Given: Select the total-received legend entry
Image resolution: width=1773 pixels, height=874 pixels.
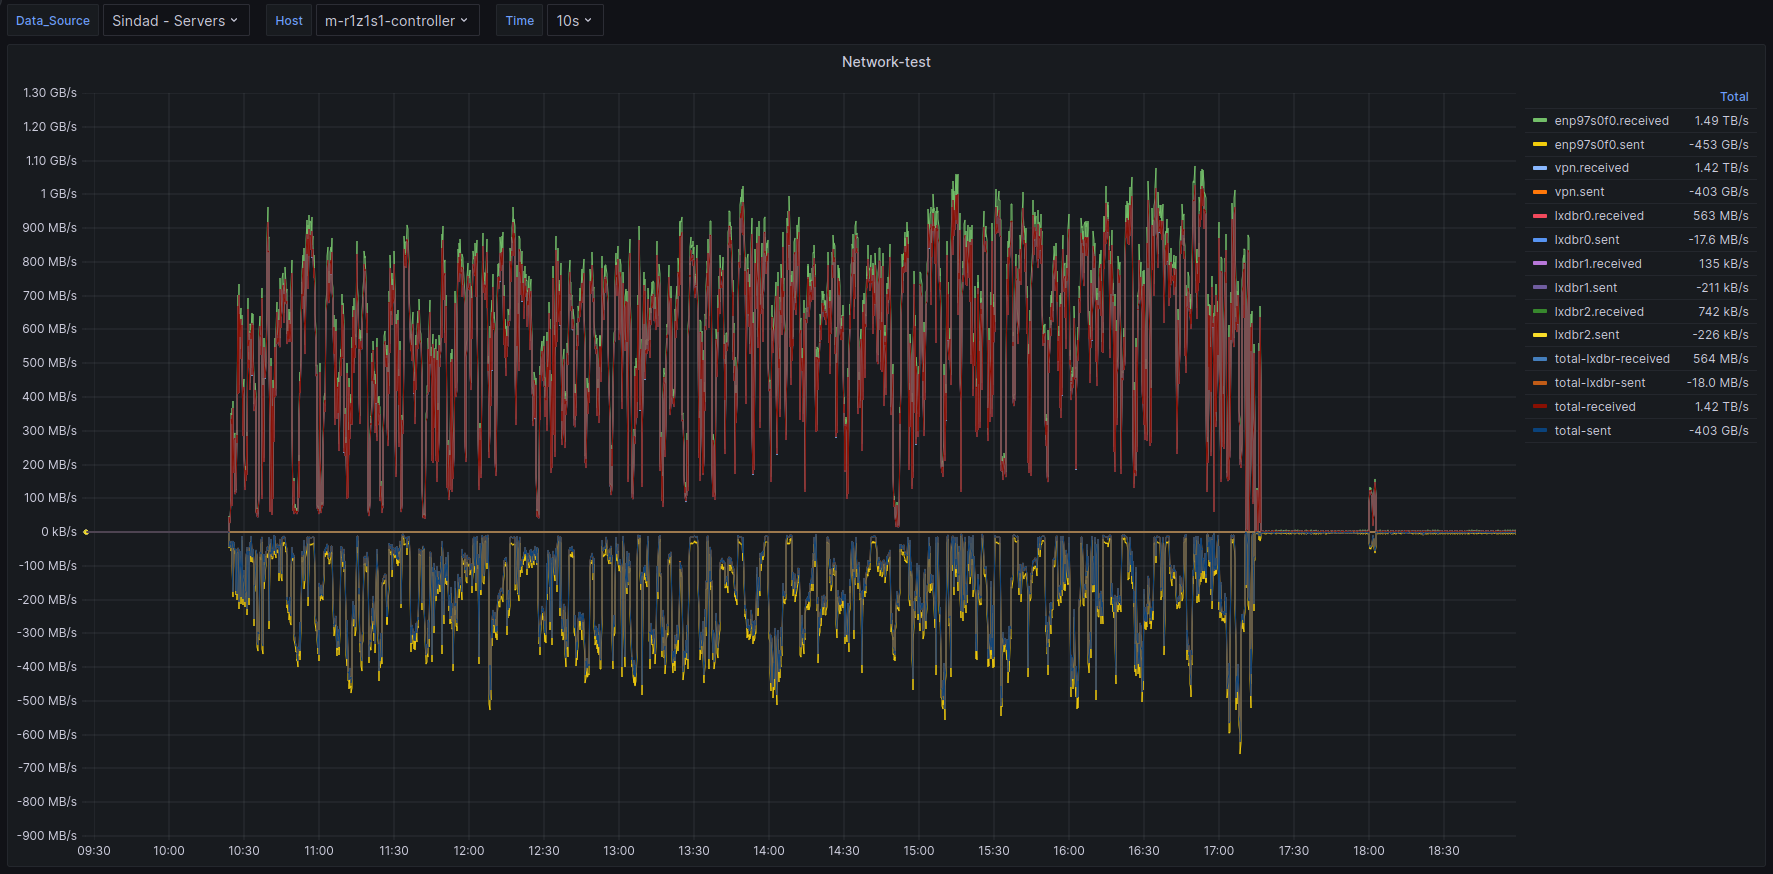Looking at the screenshot, I should tap(1594, 407).
